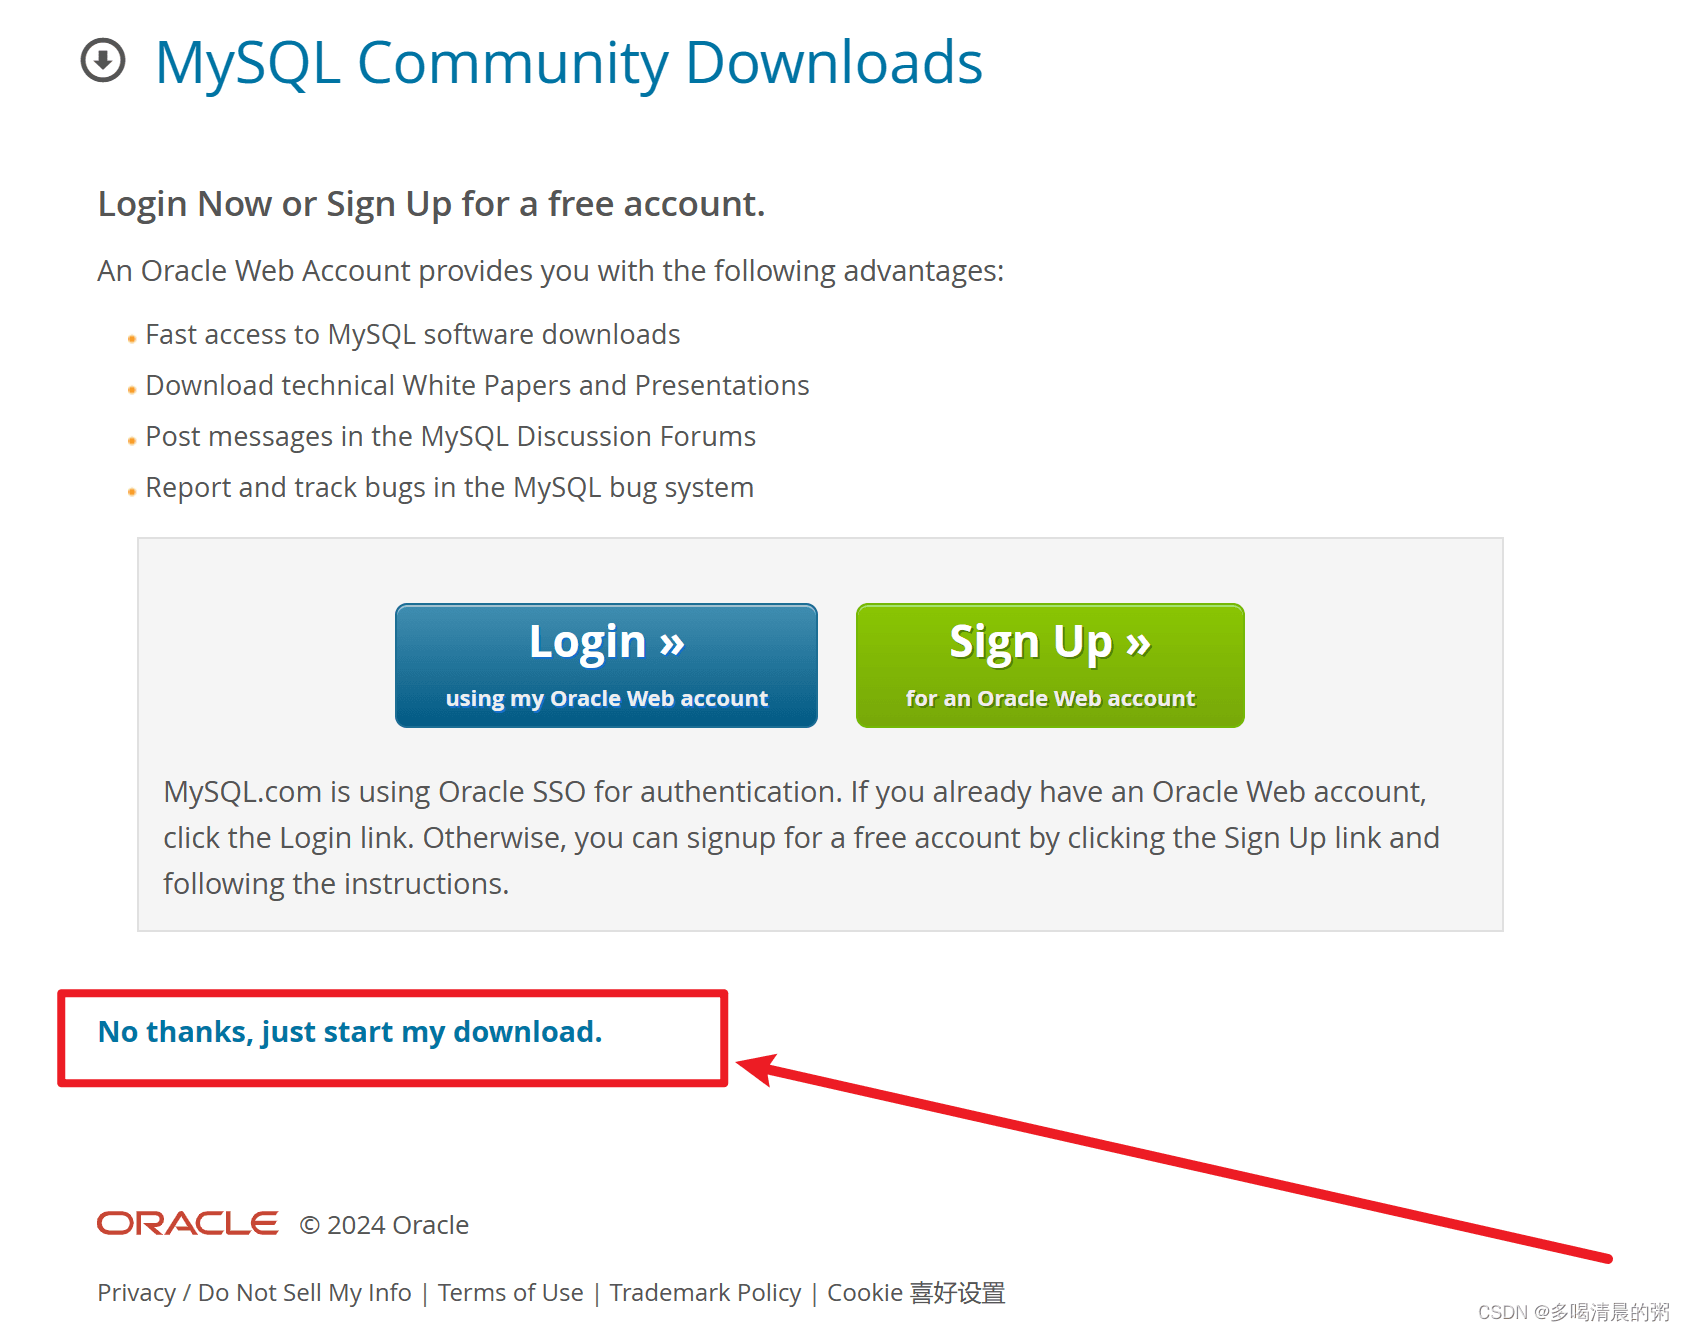Click the "Fast access to MySQL software downloads" bullet
This screenshot has width=1684, height=1331.
click(x=412, y=334)
